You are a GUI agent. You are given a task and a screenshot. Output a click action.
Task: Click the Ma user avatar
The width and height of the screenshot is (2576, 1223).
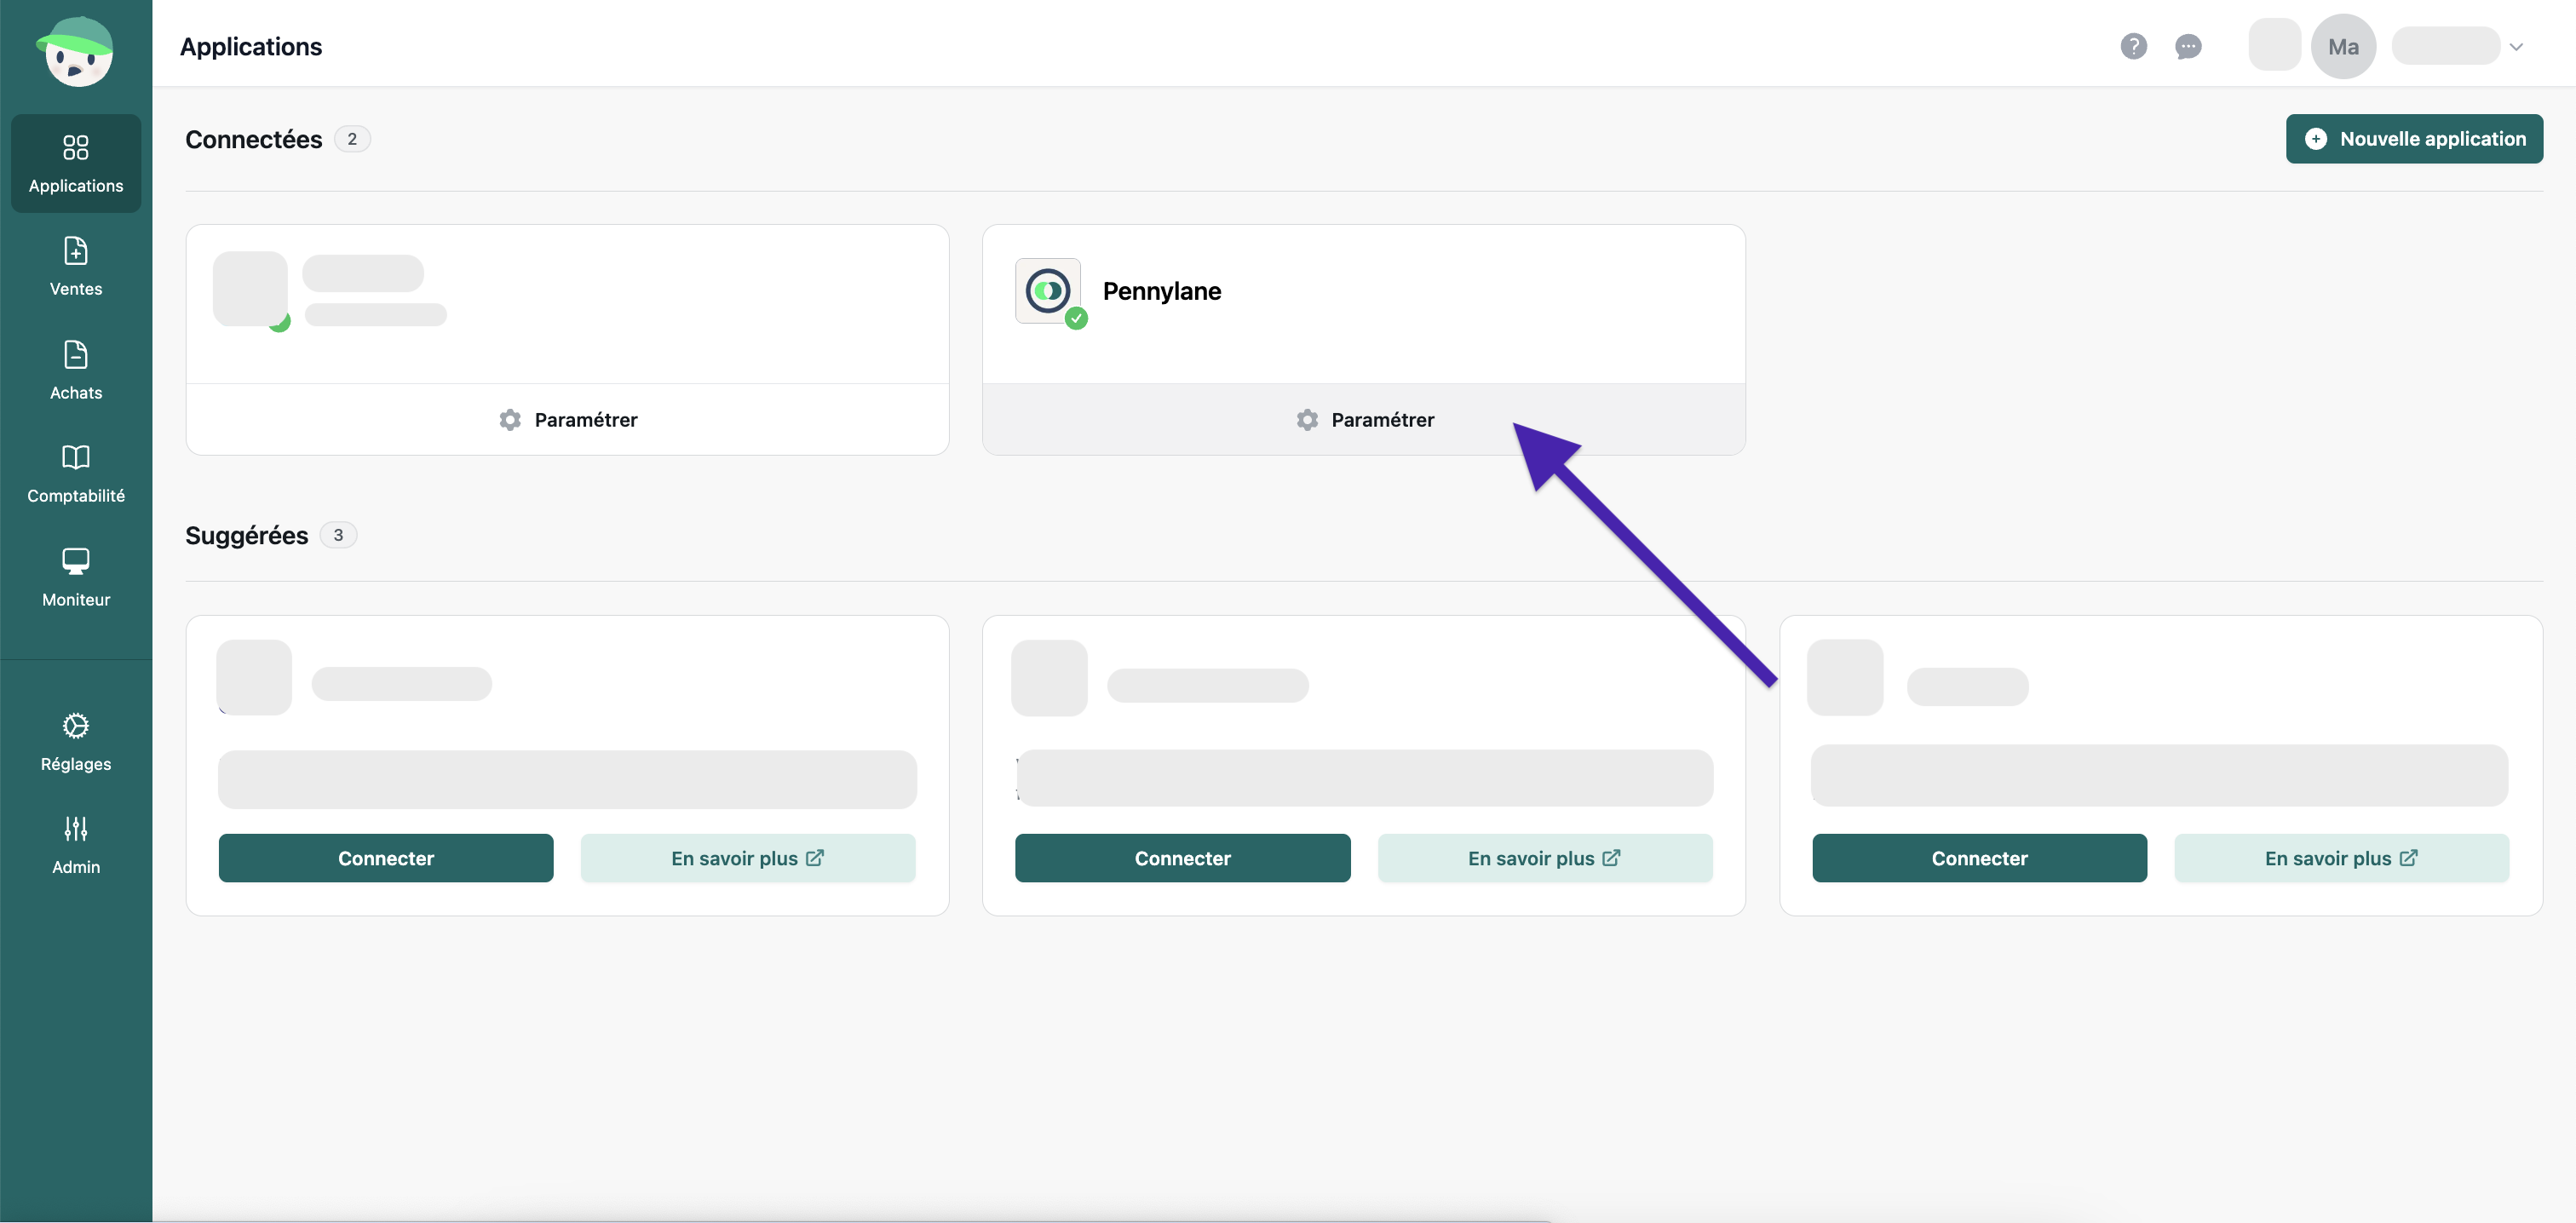[x=2343, y=46]
